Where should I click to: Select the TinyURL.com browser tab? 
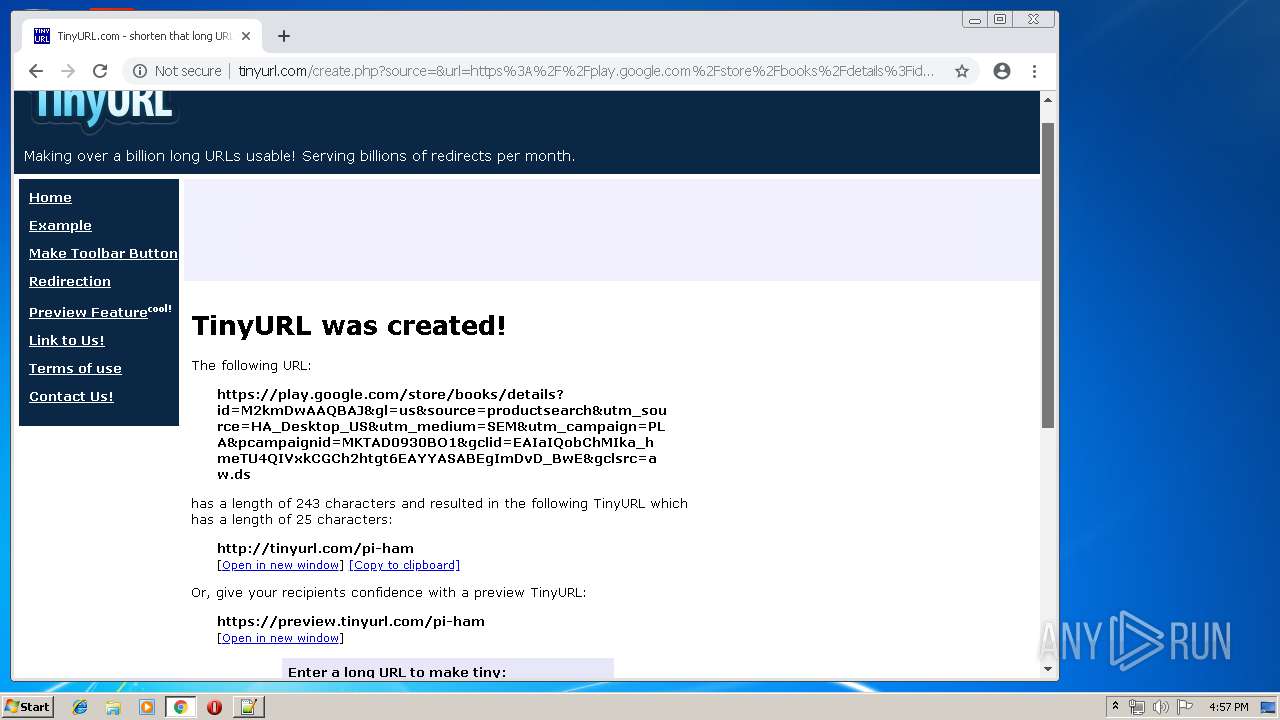point(140,36)
